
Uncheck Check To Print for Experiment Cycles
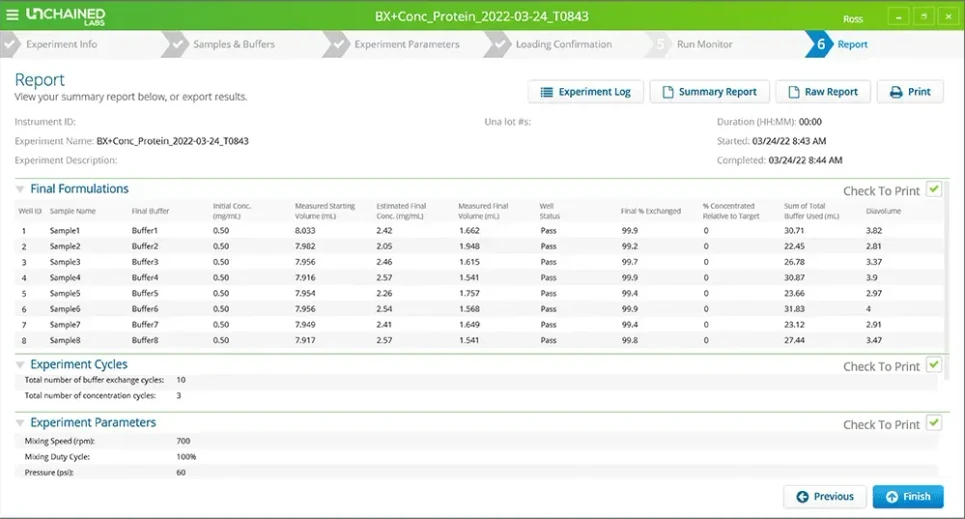pyautogui.click(x=934, y=365)
